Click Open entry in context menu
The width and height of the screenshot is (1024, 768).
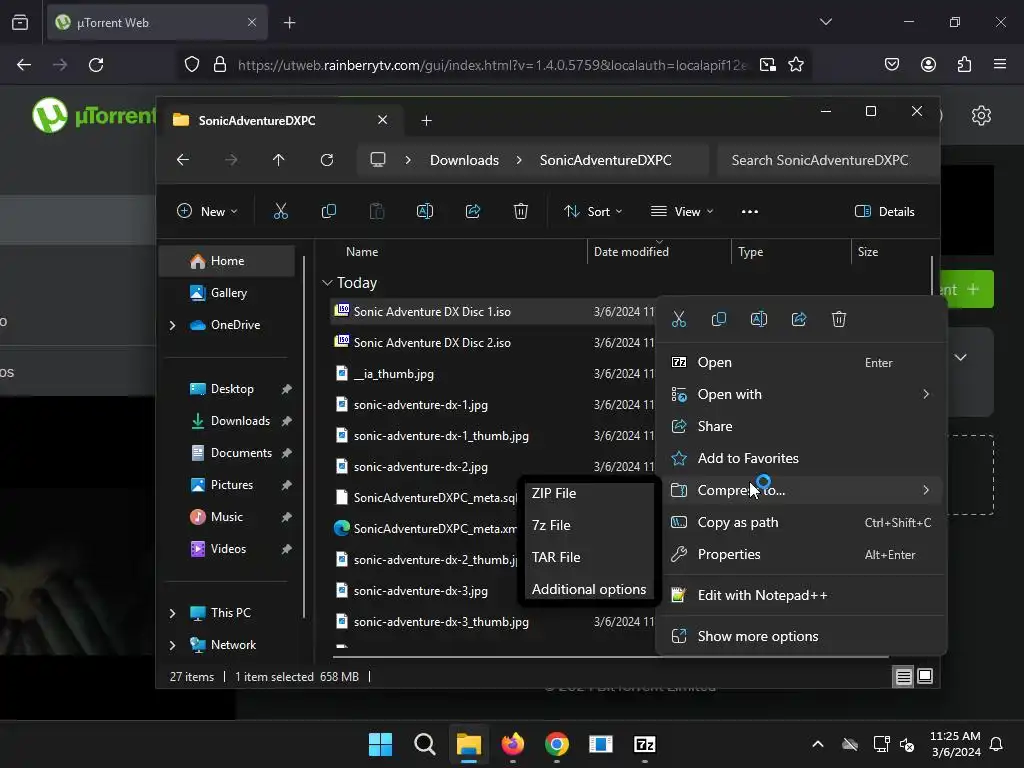pos(801,362)
